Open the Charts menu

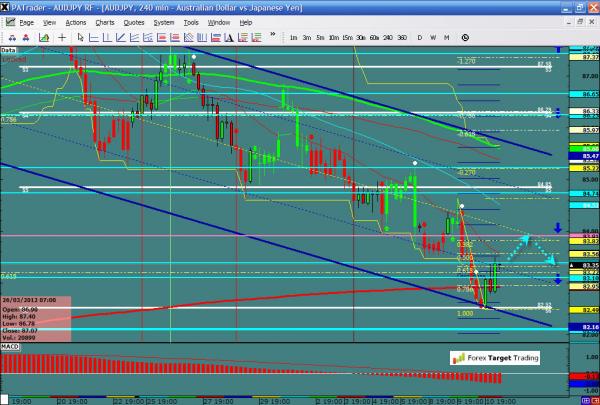click(x=104, y=21)
